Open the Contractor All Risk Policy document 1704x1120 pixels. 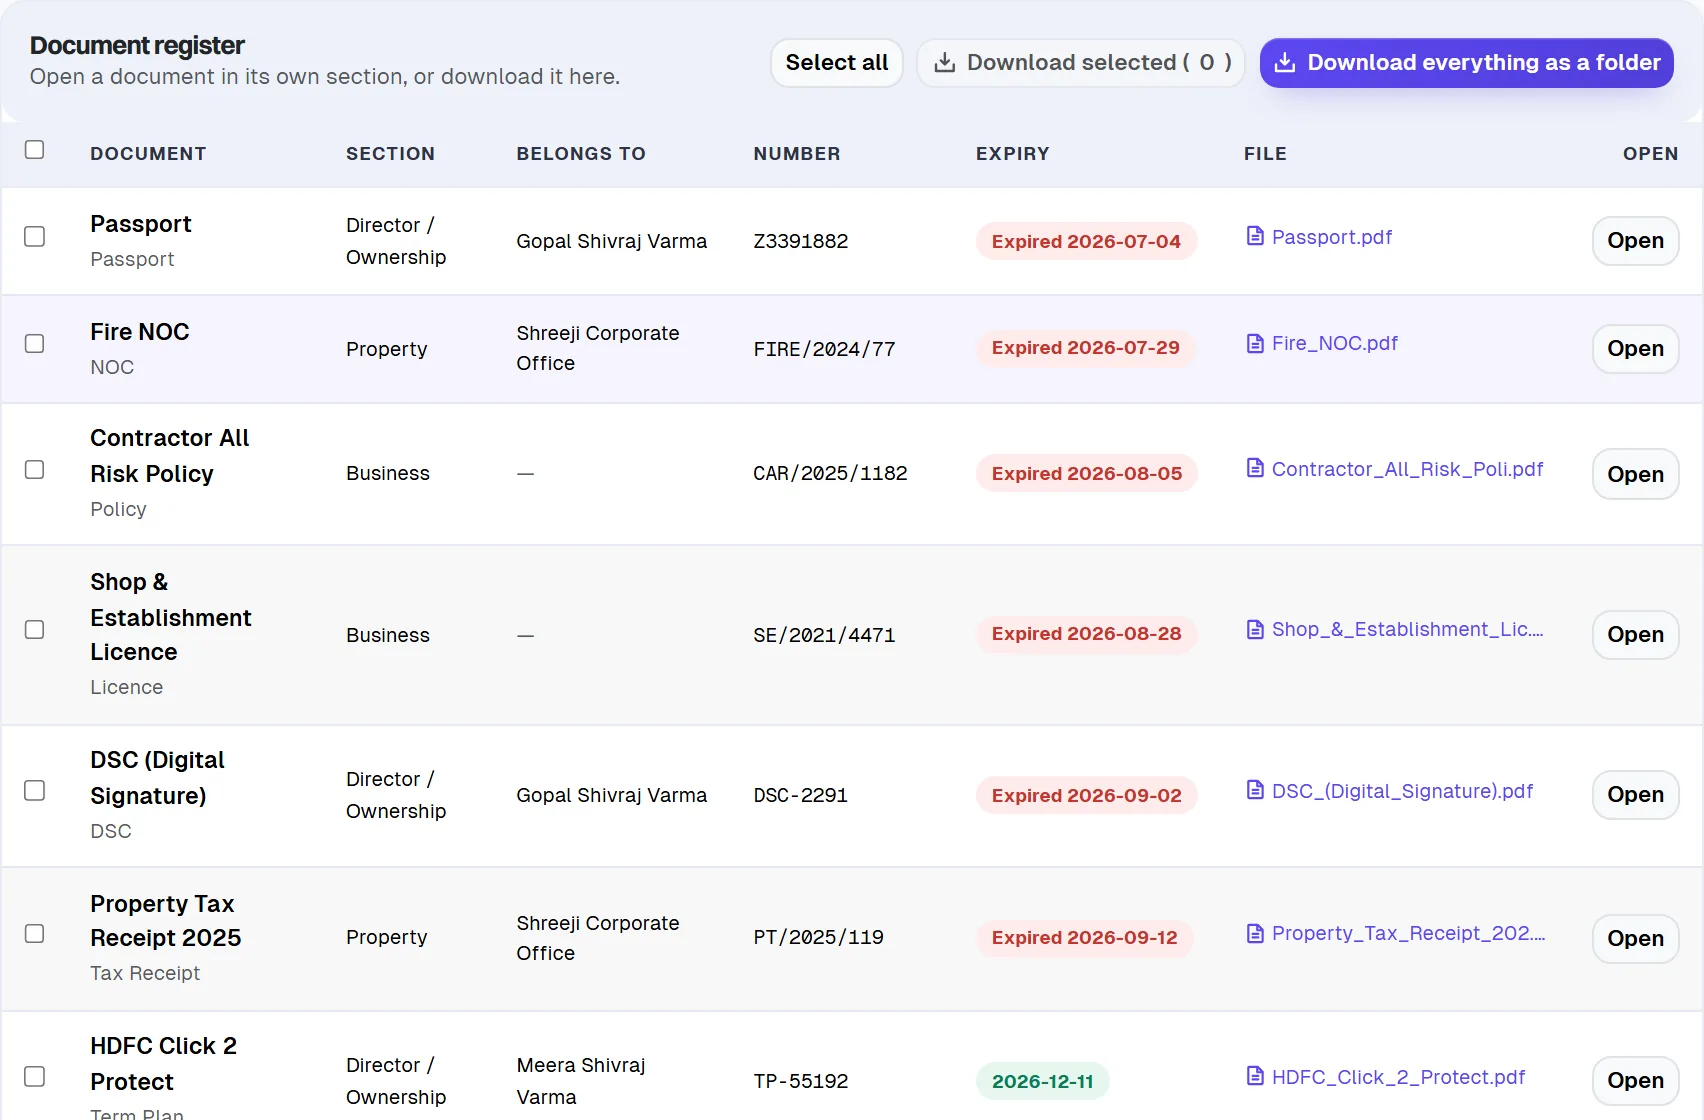1635,474
